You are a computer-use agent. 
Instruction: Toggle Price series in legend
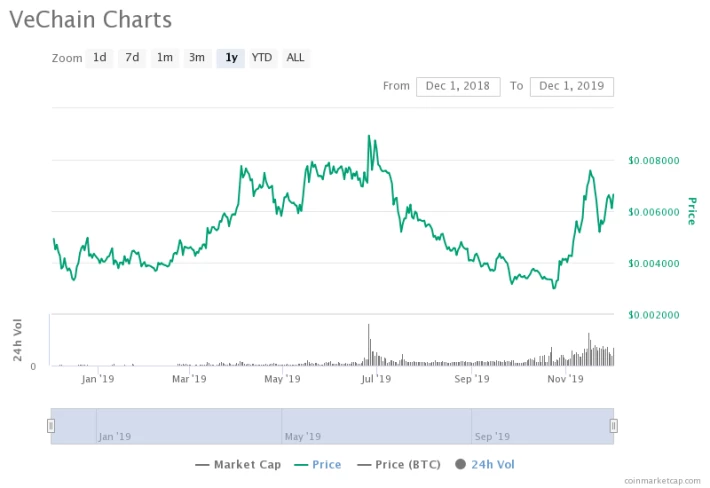[x=318, y=464]
